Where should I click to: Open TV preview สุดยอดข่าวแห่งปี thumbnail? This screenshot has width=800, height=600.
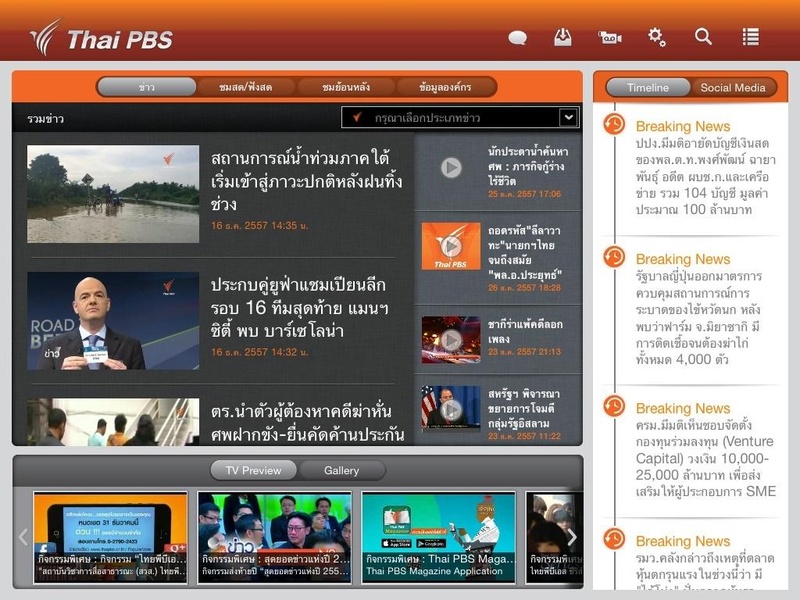point(274,537)
